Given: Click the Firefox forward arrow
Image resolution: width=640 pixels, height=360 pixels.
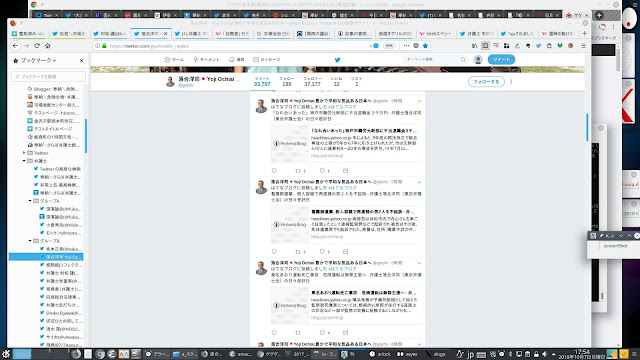Looking at the screenshot, I should [x=27, y=46].
